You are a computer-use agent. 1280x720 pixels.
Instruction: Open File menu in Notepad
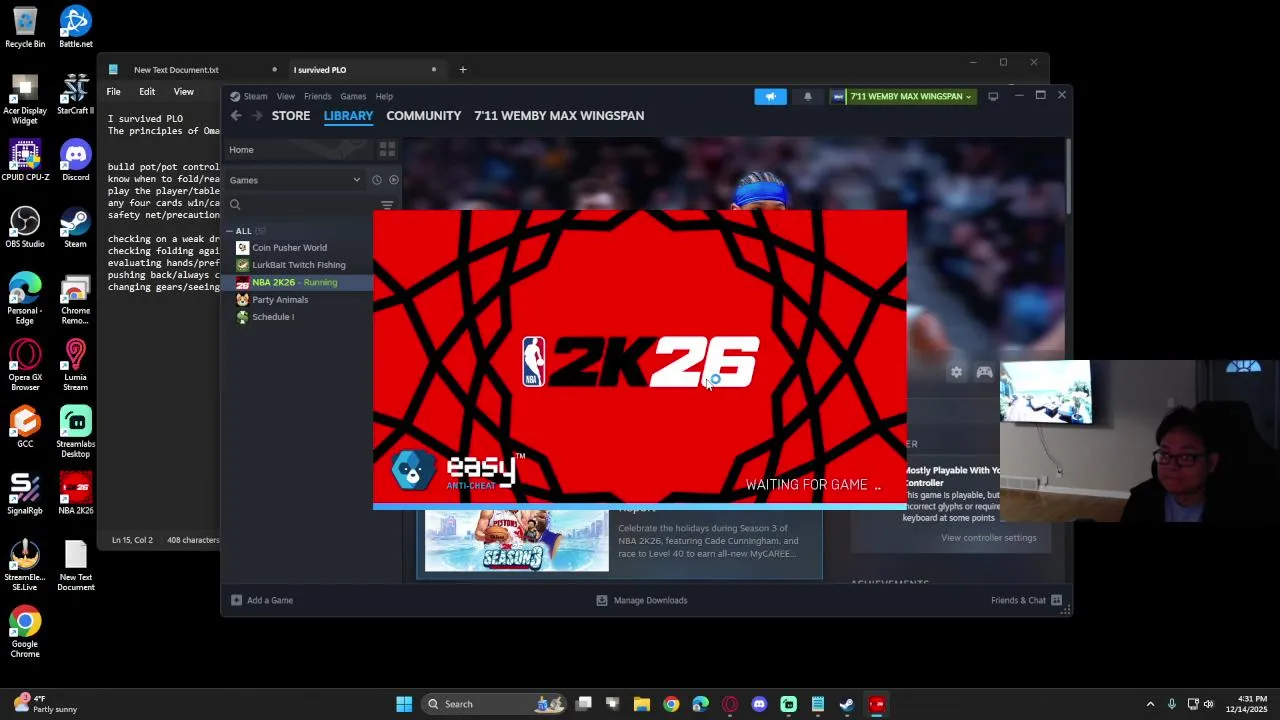tap(114, 92)
